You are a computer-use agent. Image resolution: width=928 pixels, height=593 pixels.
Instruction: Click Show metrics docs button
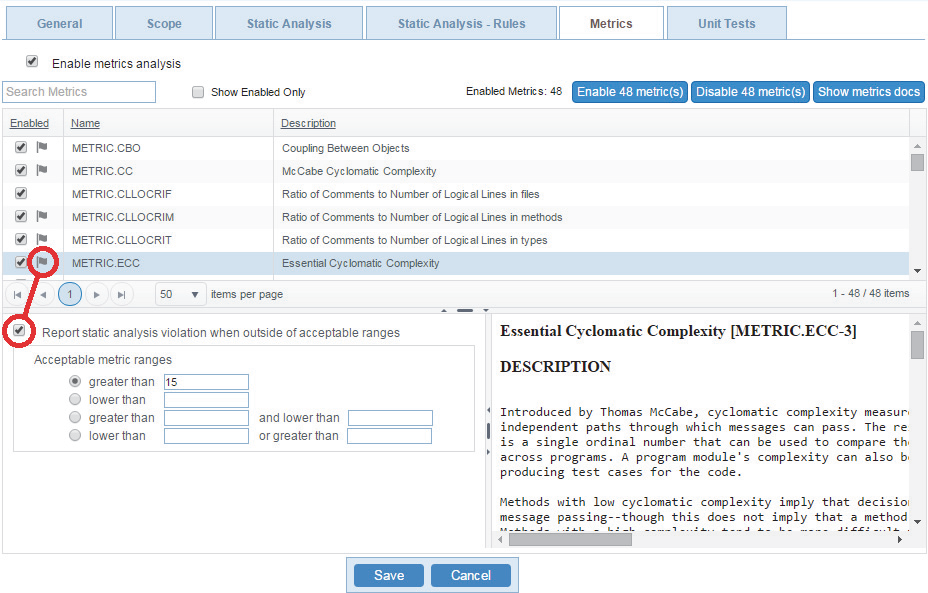[x=868, y=92]
